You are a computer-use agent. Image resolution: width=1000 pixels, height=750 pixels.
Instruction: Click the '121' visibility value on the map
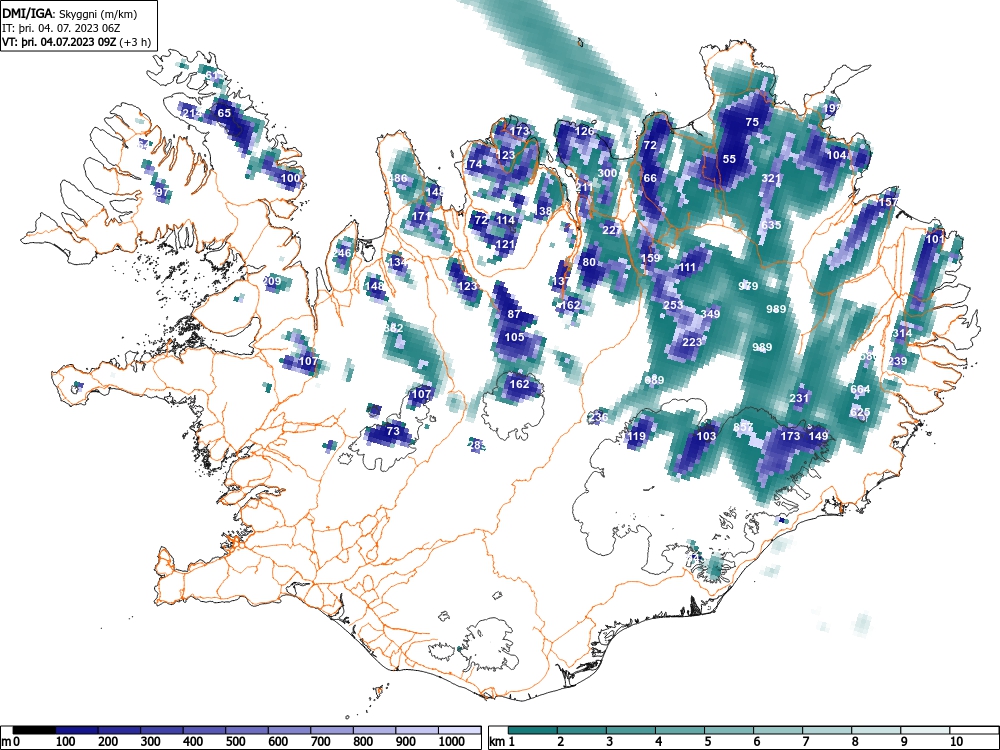[x=505, y=244]
